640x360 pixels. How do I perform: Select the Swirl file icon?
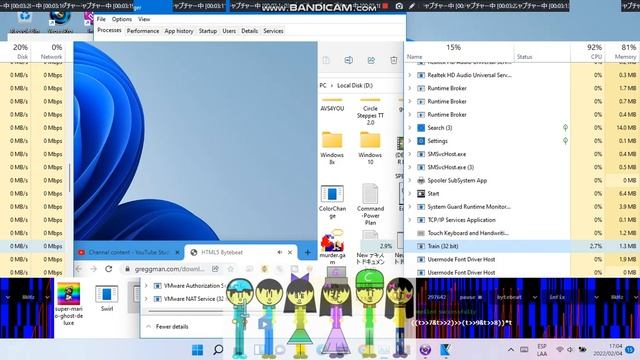[107, 294]
